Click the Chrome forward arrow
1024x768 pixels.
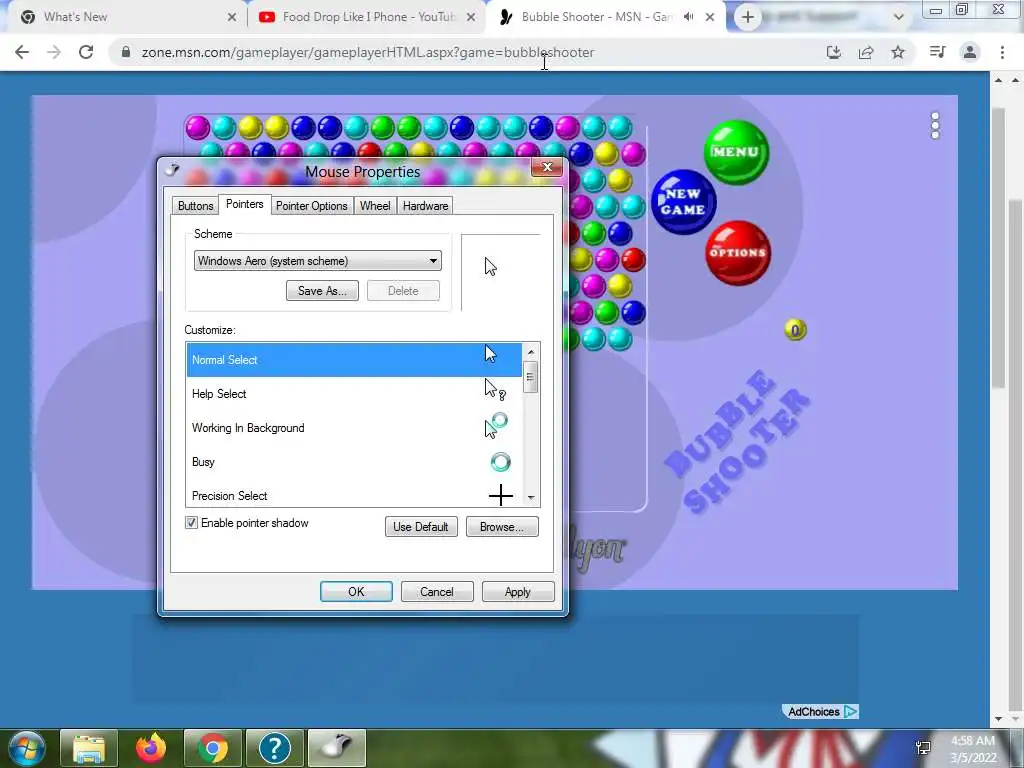54,52
